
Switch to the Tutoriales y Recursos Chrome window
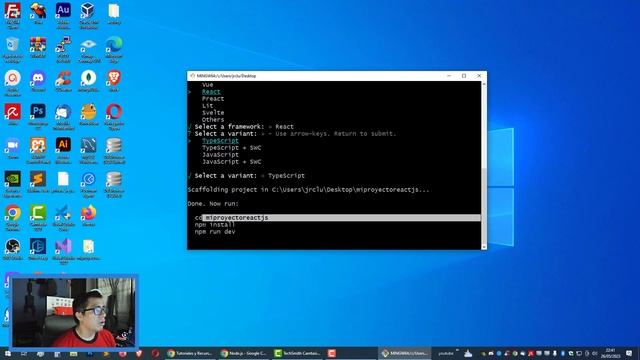click(190, 353)
